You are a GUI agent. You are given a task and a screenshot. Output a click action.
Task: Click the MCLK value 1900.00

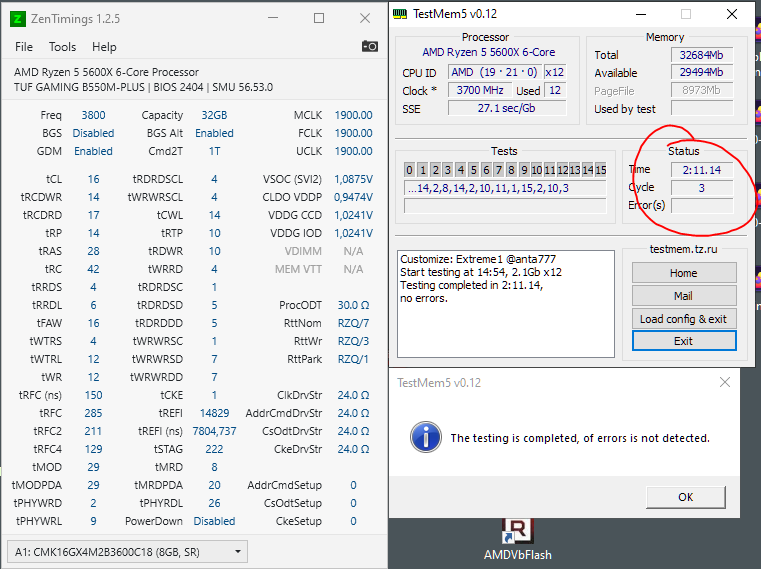pos(353,115)
